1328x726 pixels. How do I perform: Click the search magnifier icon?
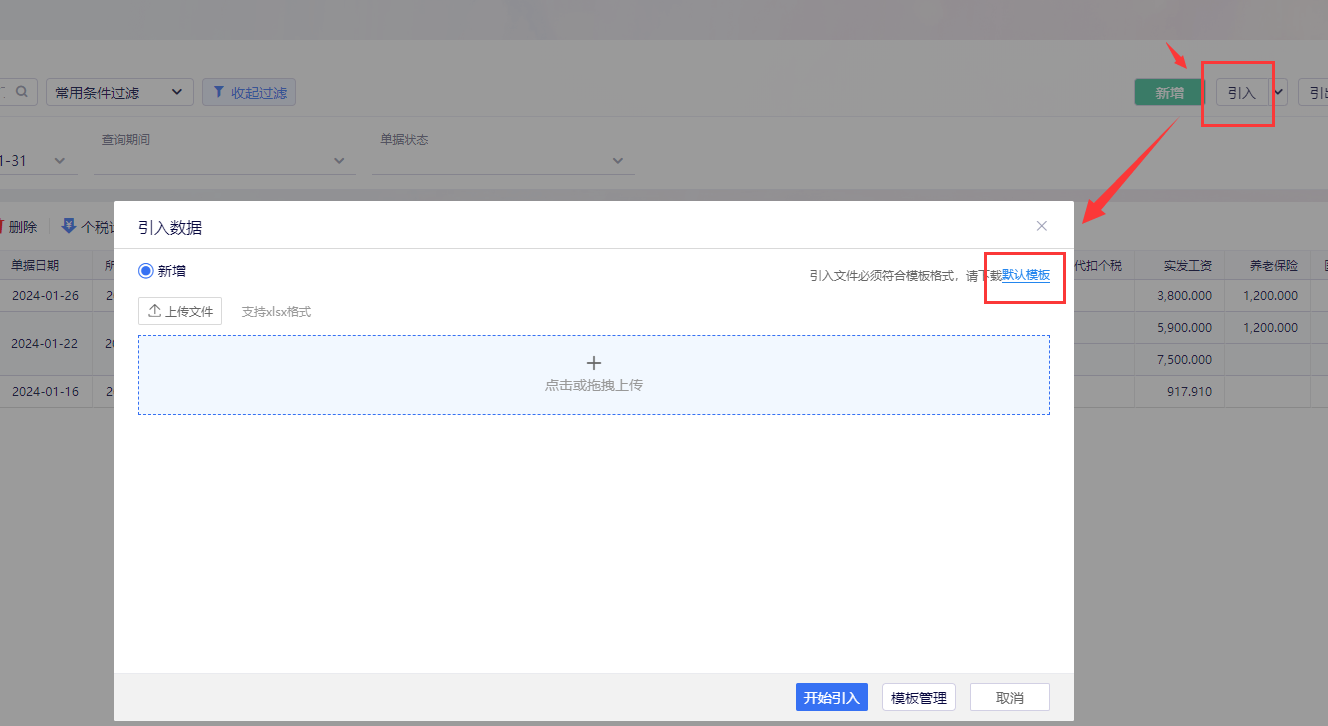click(22, 92)
